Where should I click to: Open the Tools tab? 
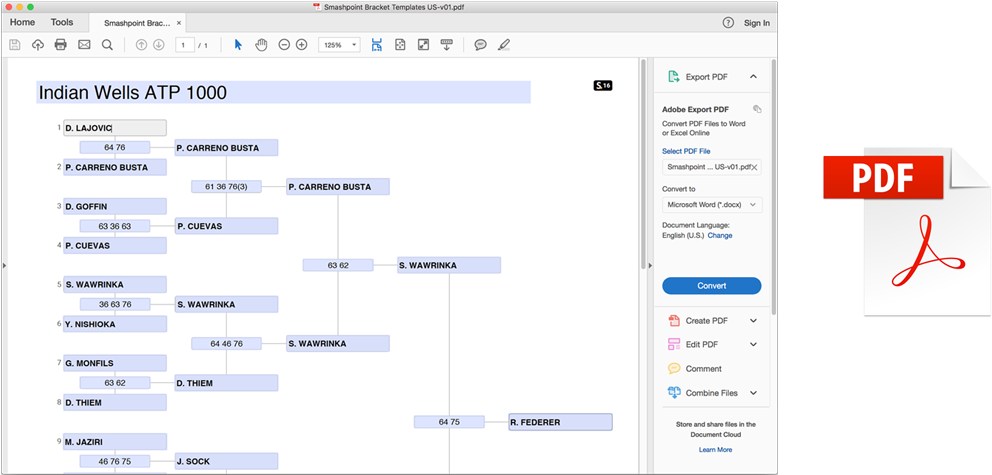click(x=62, y=22)
